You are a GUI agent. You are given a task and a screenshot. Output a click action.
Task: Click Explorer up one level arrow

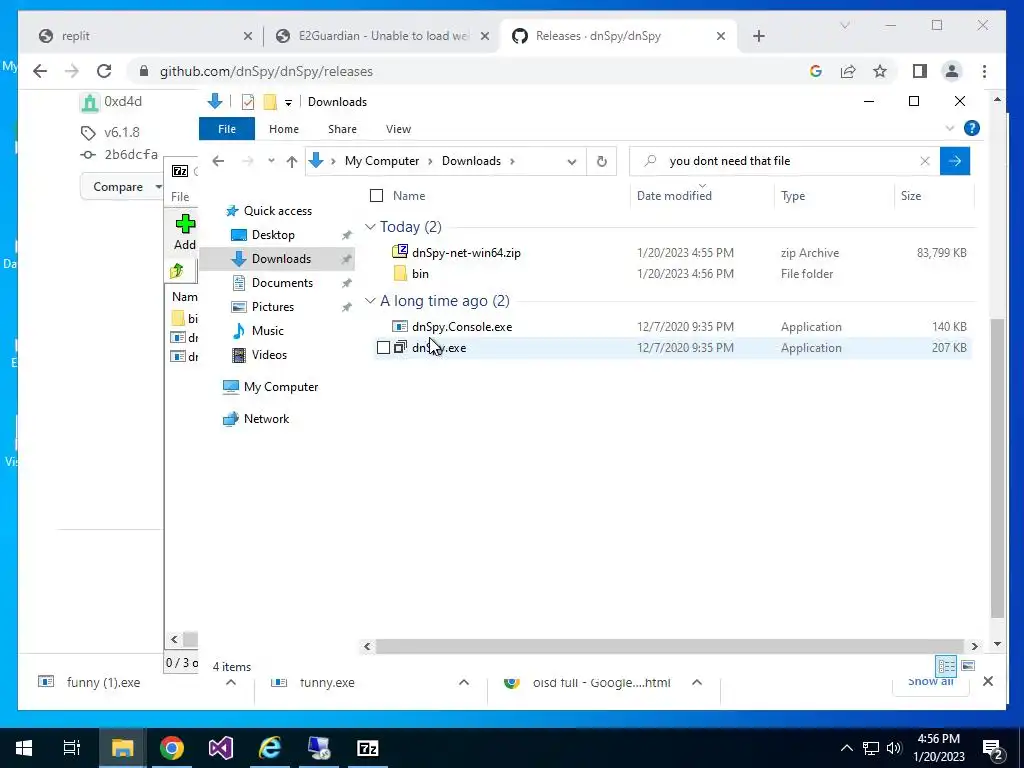[292, 161]
